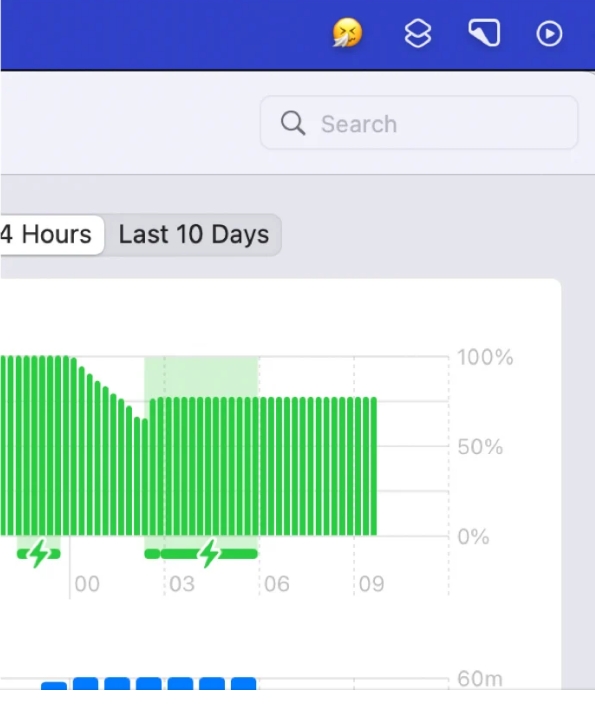The width and height of the screenshot is (595, 719).
Task: Click the small charging bolt icon before 00
Action: 39,553
